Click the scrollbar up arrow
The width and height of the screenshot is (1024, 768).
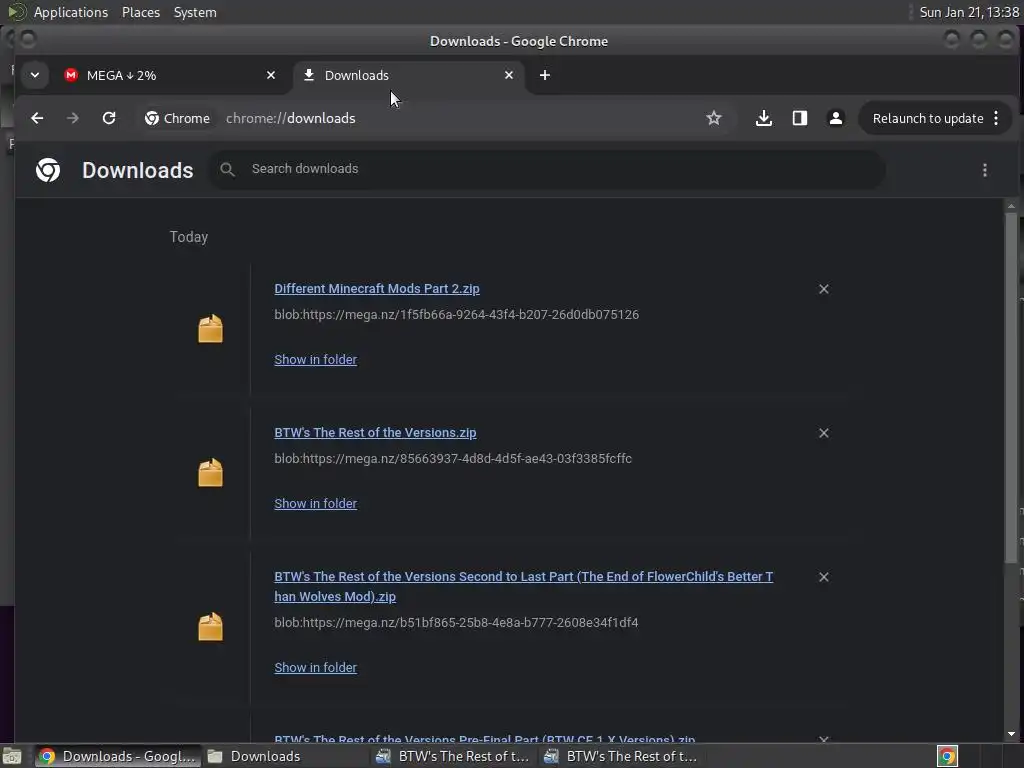tap(1011, 206)
